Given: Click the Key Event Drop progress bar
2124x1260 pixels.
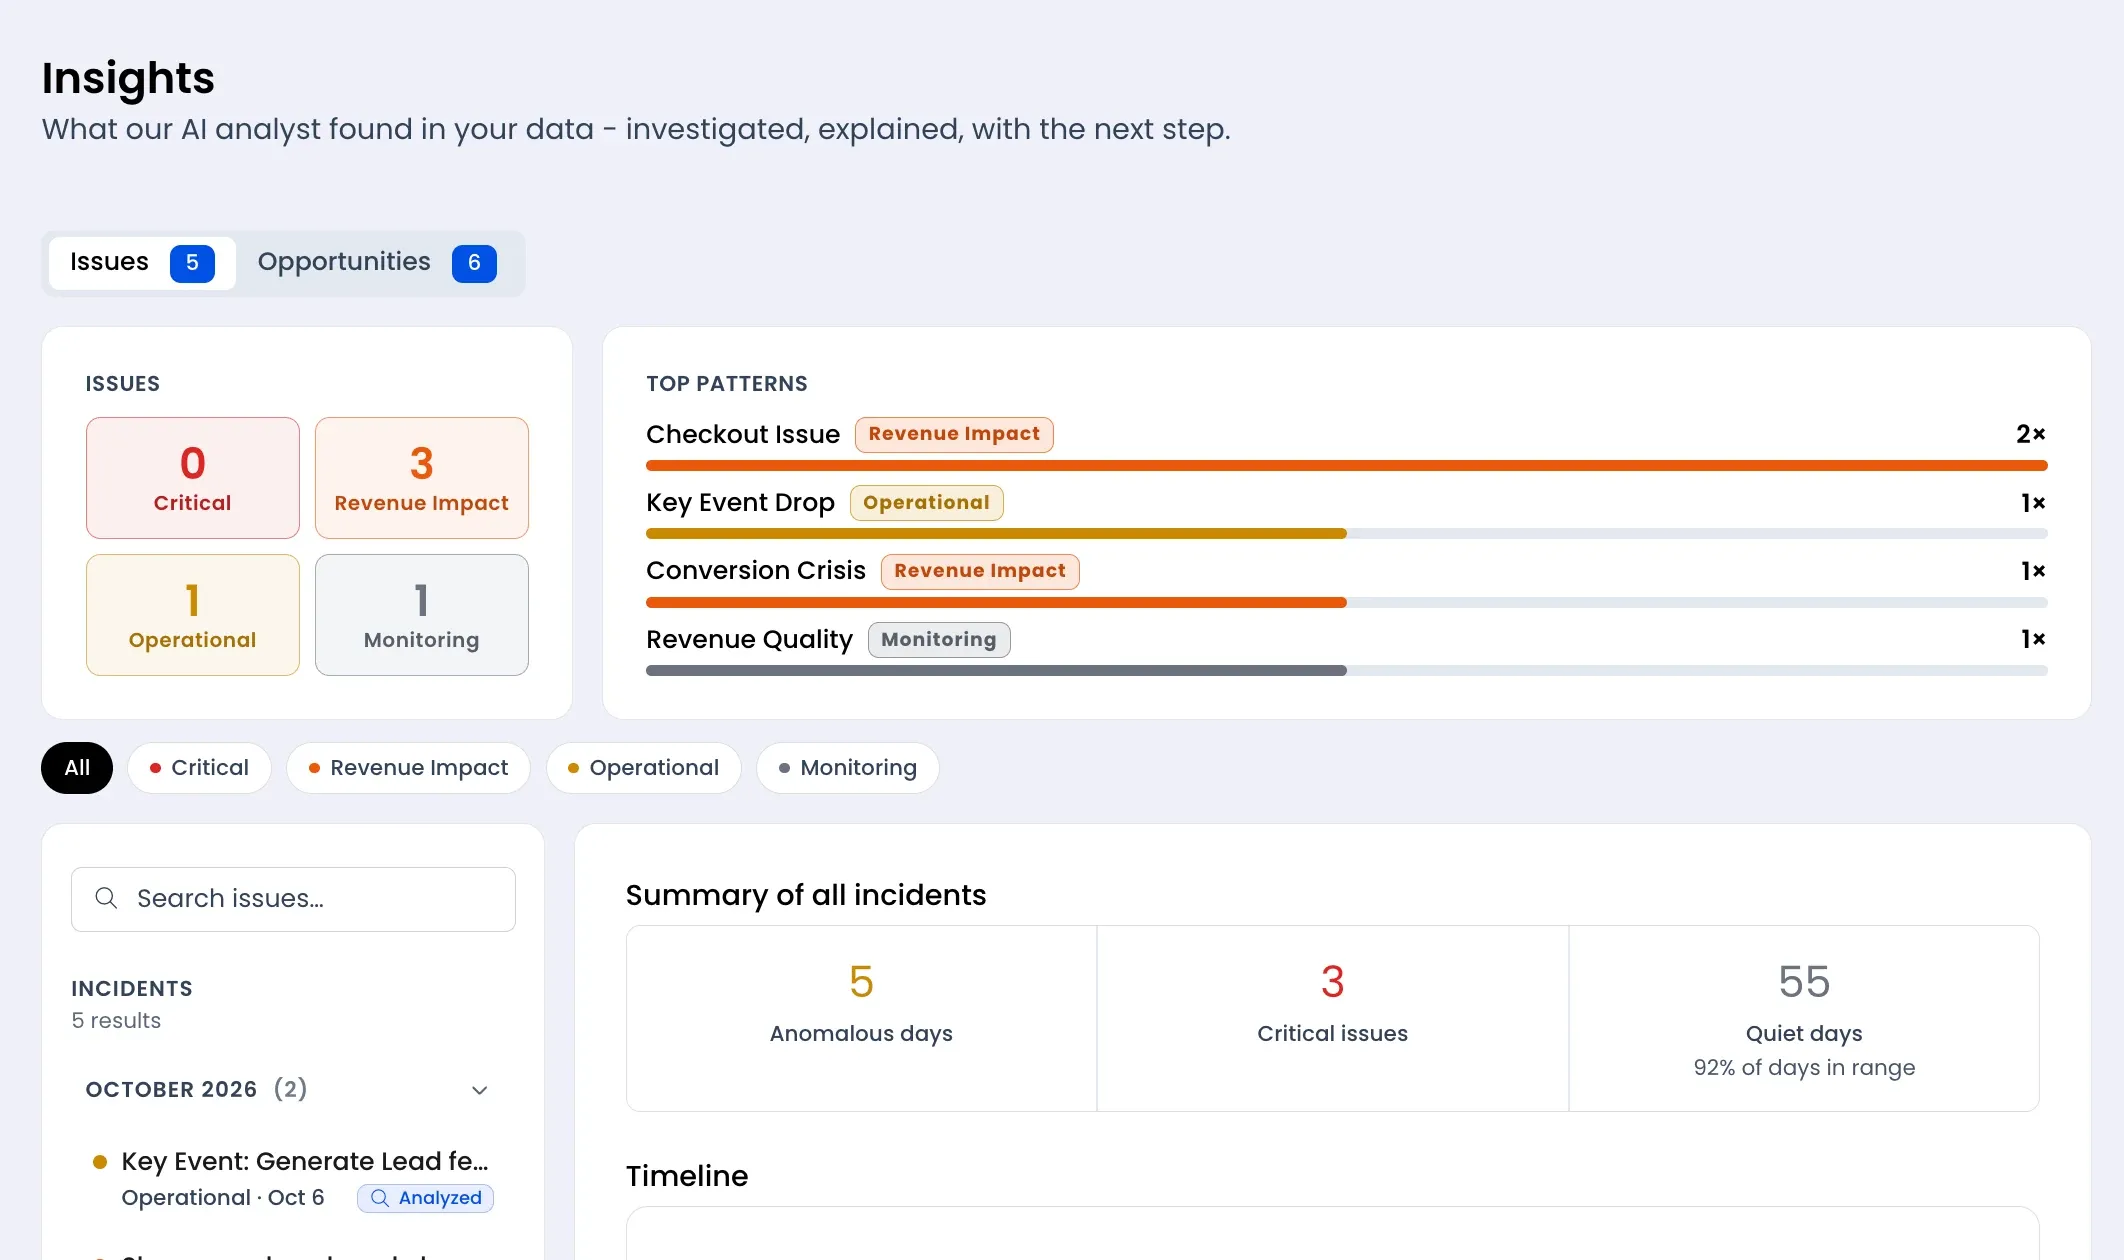Looking at the screenshot, I should (x=1346, y=534).
